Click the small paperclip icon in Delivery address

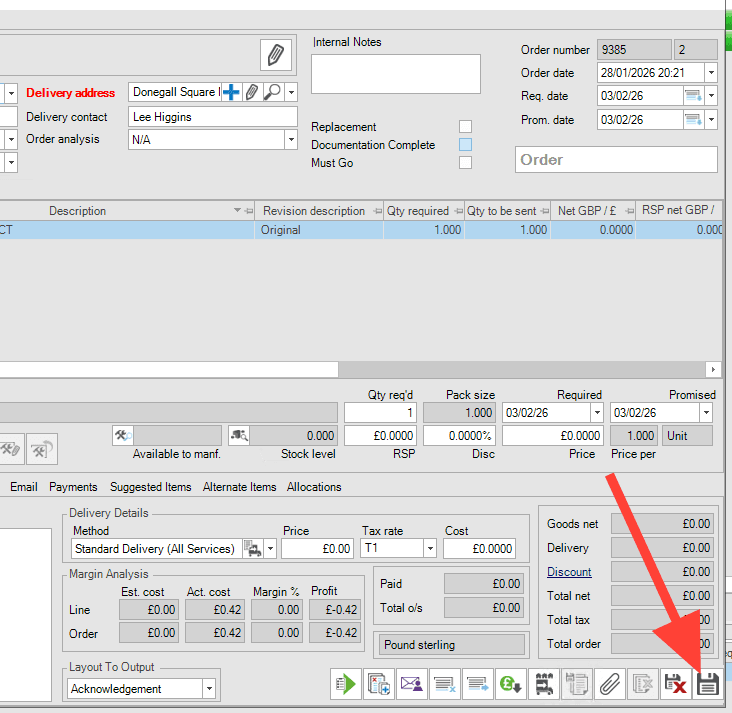(252, 92)
